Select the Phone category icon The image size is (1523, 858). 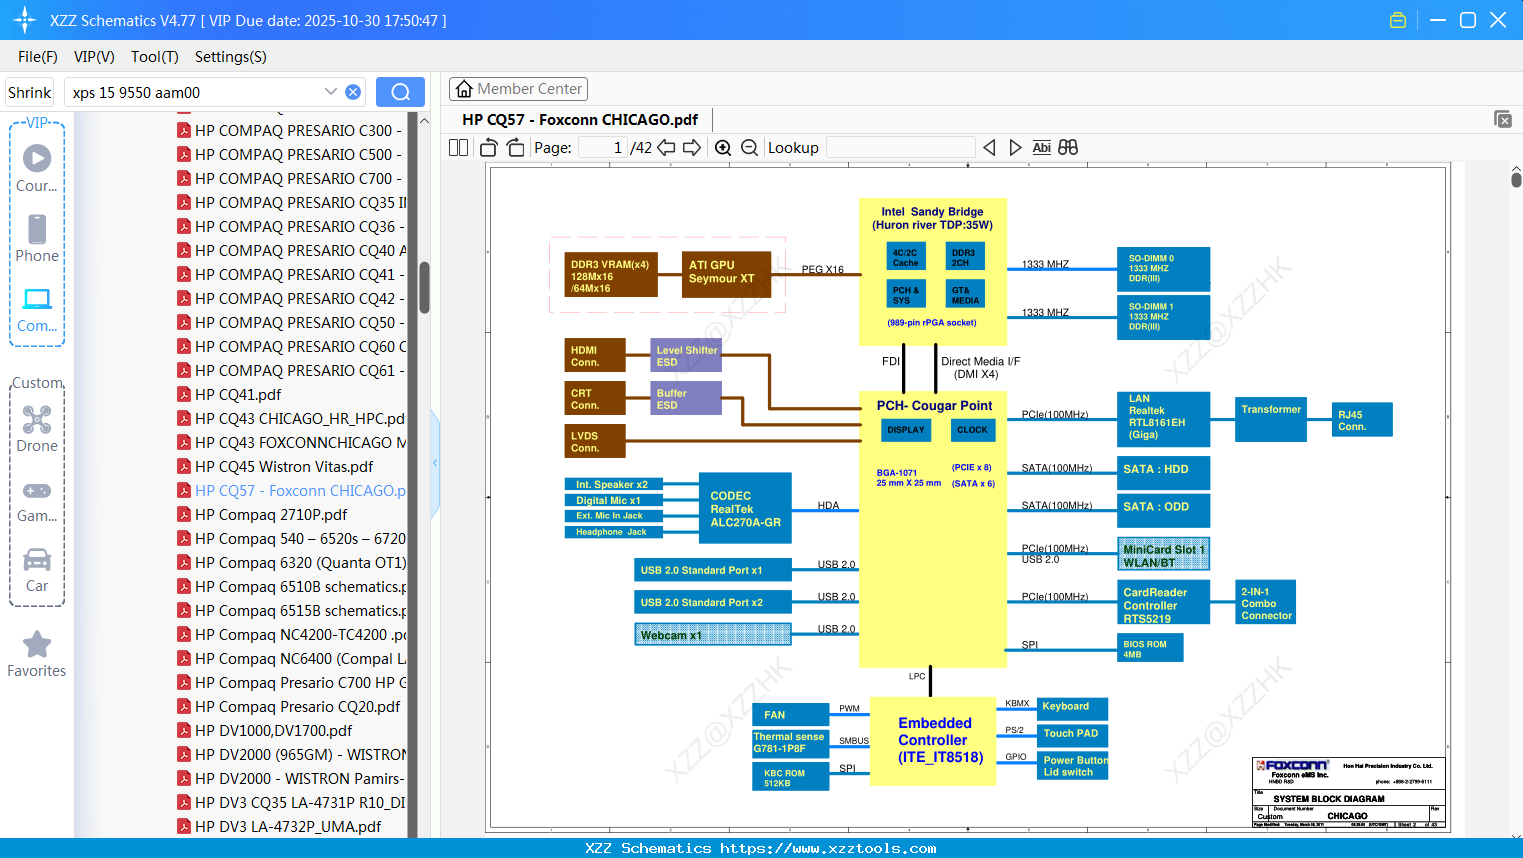(37, 238)
